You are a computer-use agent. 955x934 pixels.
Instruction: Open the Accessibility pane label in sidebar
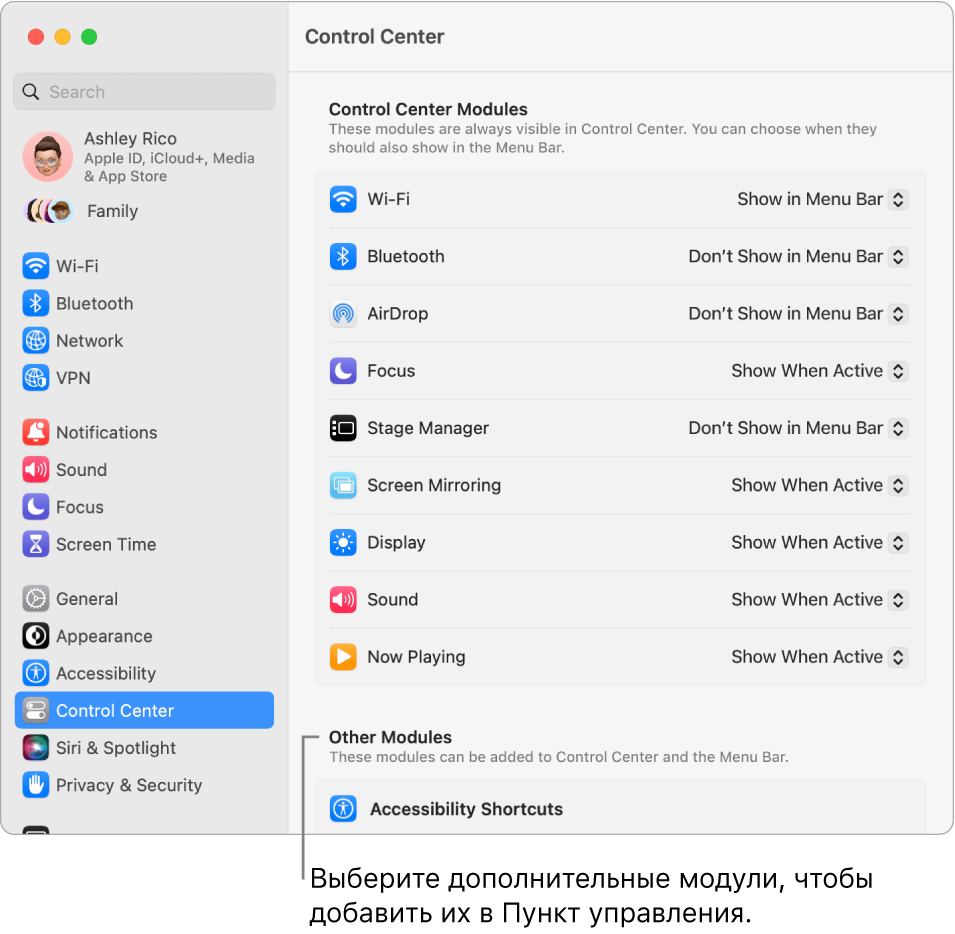click(106, 673)
